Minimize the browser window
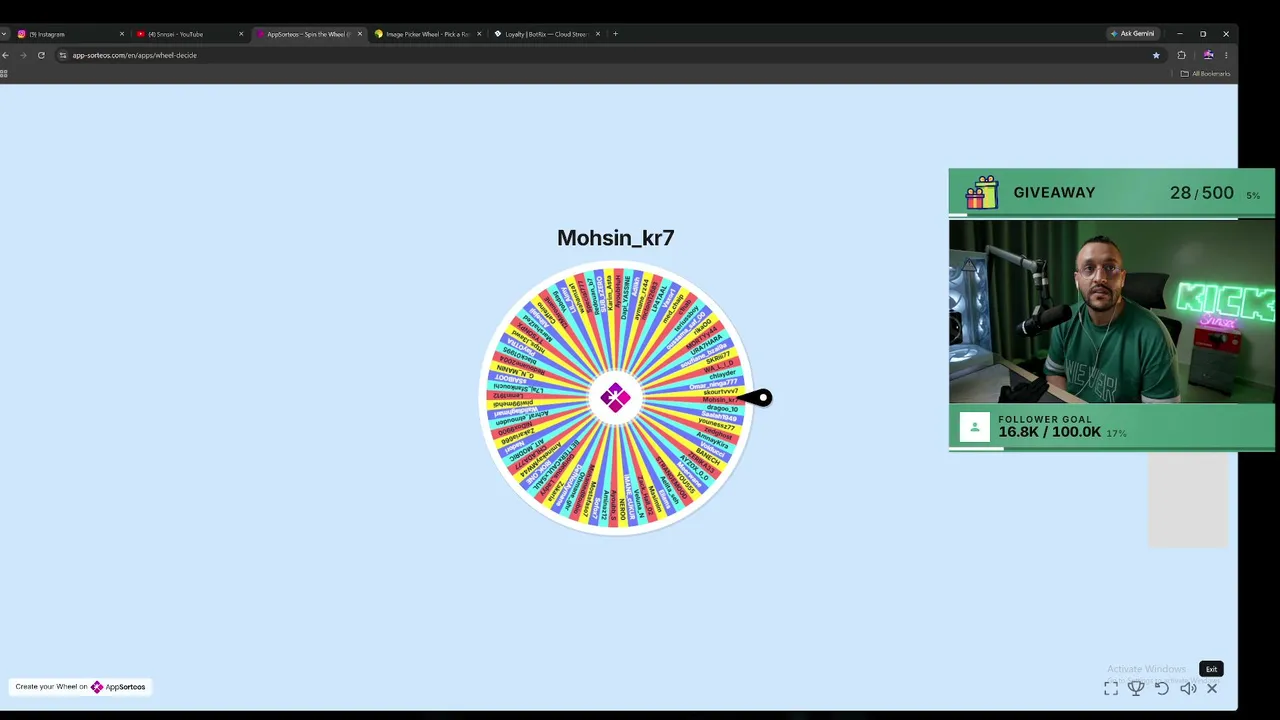Screen dimensions: 1280x720 click(x=1179, y=34)
